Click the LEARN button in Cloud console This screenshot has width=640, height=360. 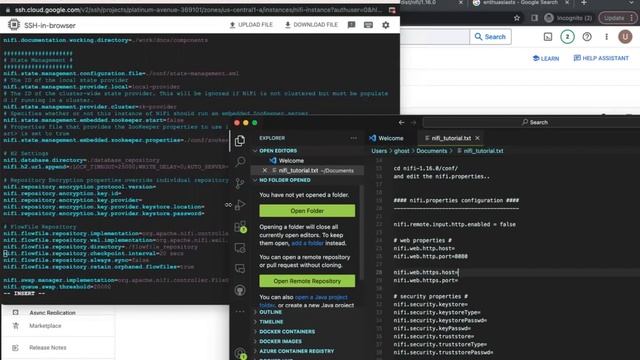point(546,58)
